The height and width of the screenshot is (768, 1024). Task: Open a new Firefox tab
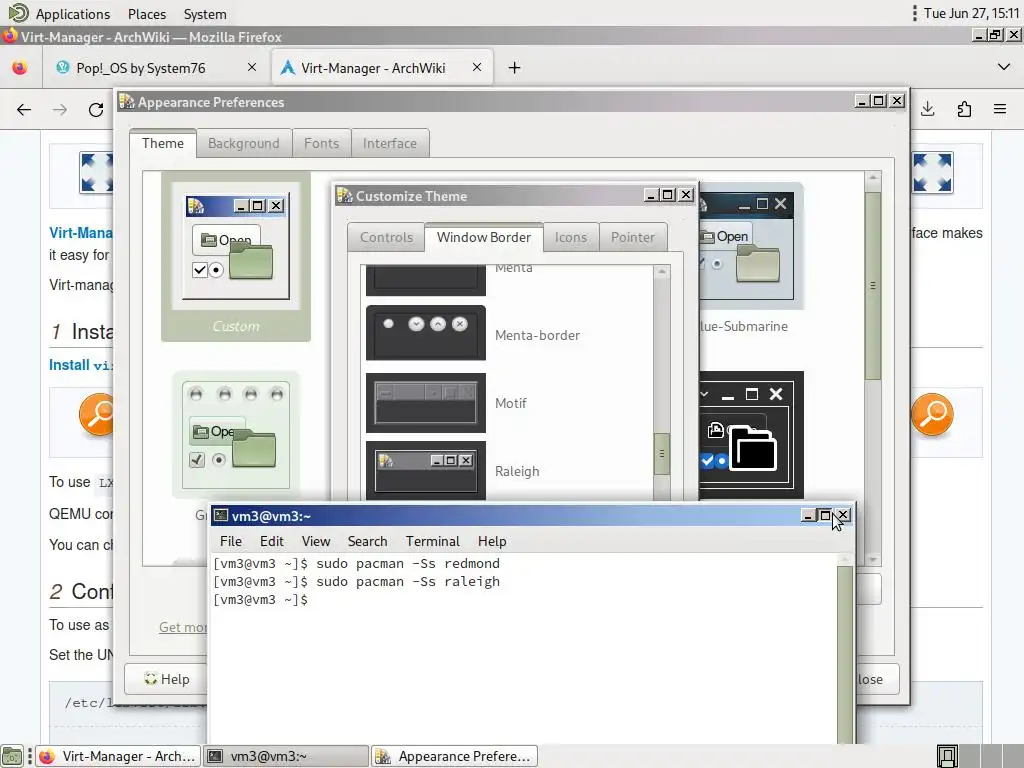click(x=515, y=67)
